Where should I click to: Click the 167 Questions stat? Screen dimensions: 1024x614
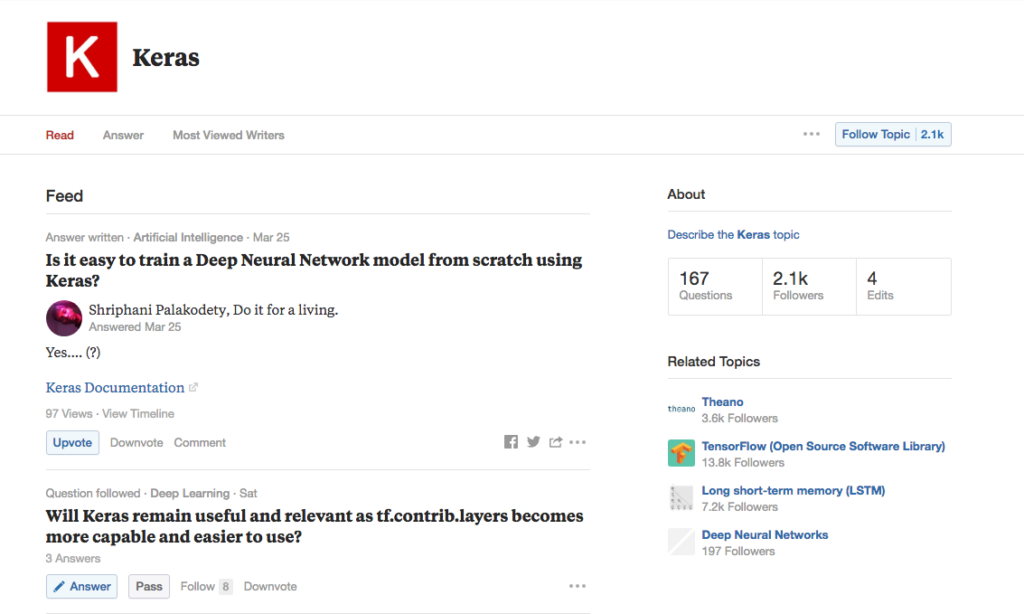pos(715,287)
